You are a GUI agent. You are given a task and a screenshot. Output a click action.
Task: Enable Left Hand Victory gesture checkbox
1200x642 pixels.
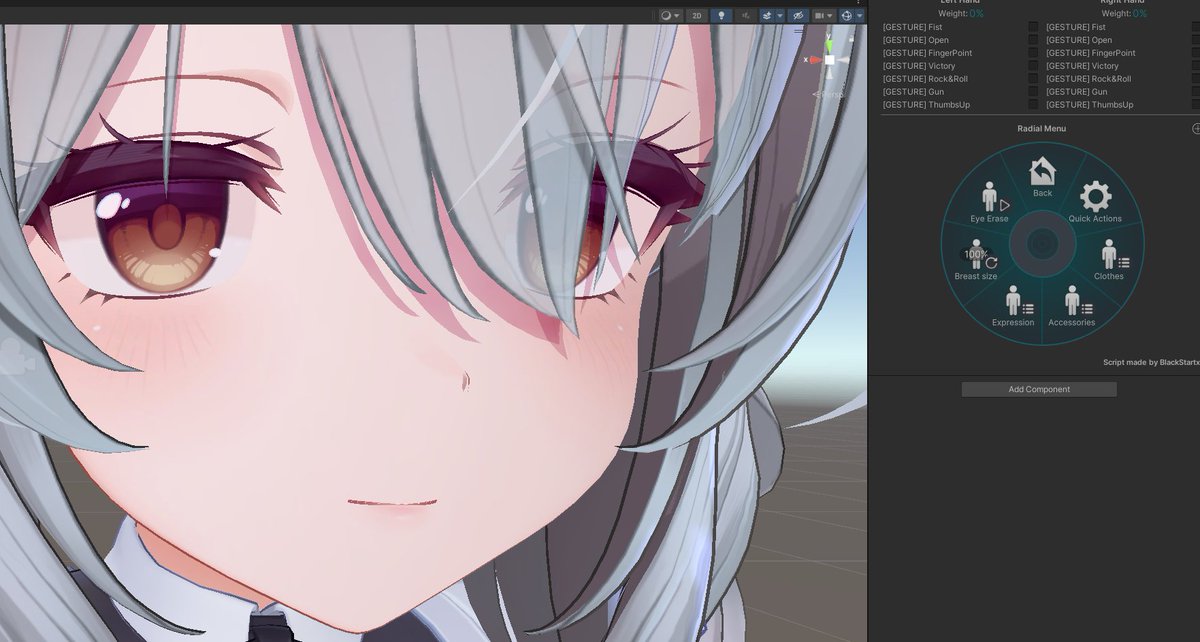[1033, 66]
